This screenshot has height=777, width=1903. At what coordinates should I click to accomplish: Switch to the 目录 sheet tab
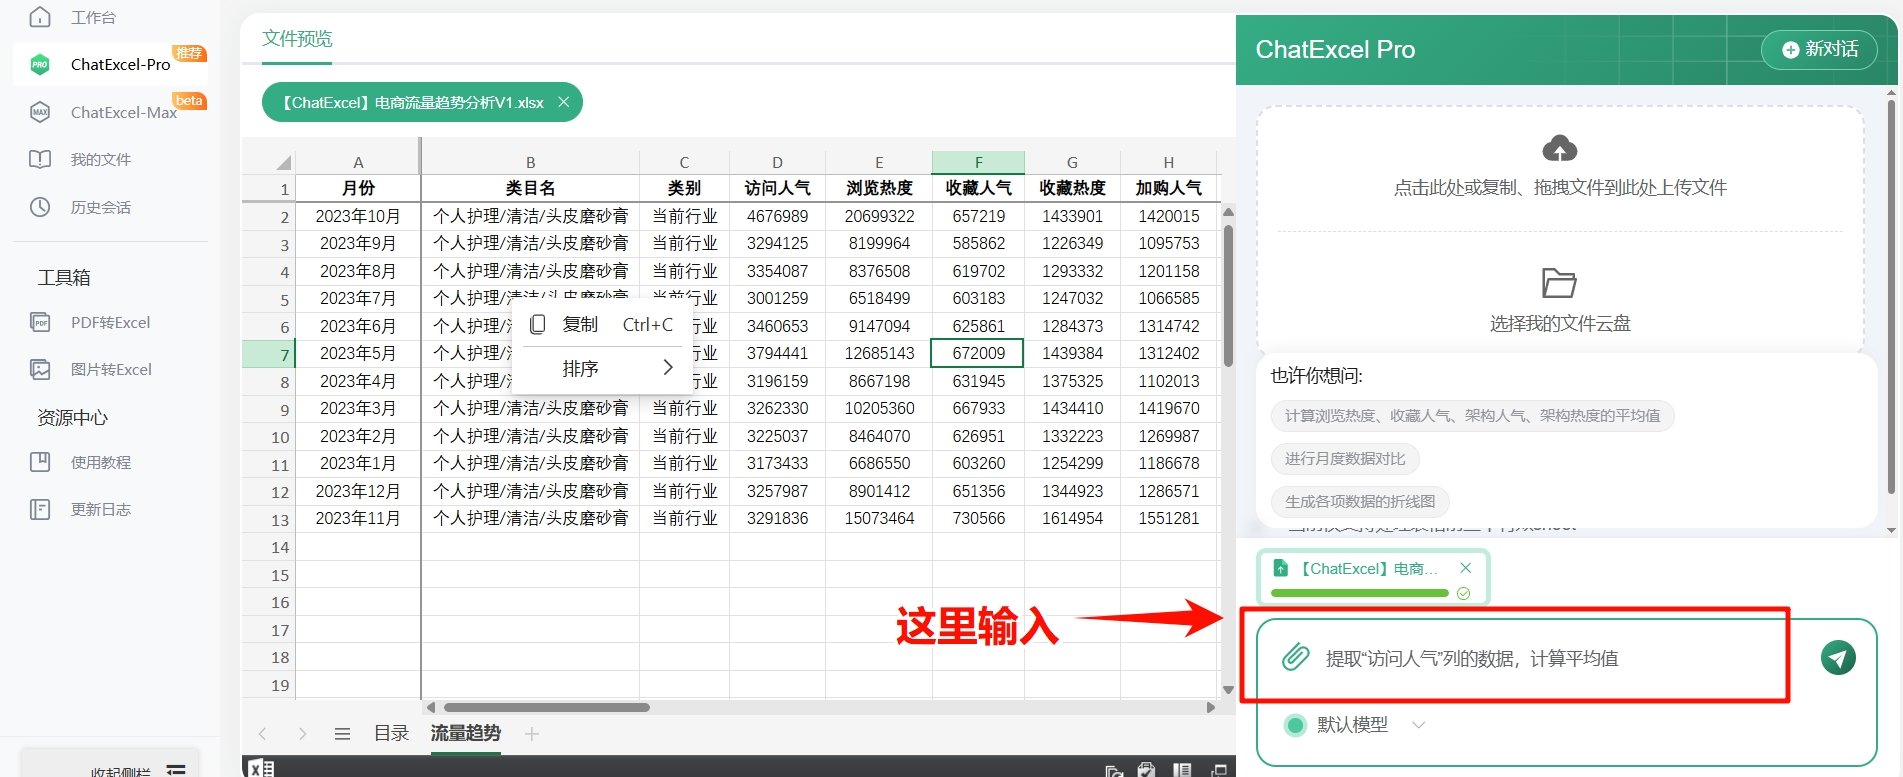[x=391, y=734]
